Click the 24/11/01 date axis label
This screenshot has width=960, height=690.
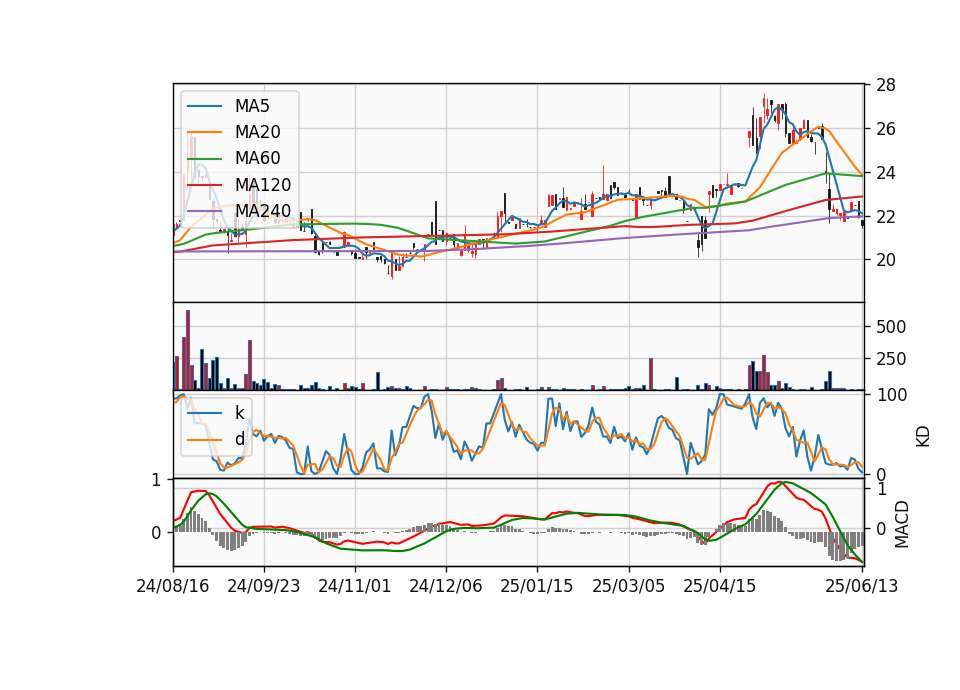pos(354,586)
